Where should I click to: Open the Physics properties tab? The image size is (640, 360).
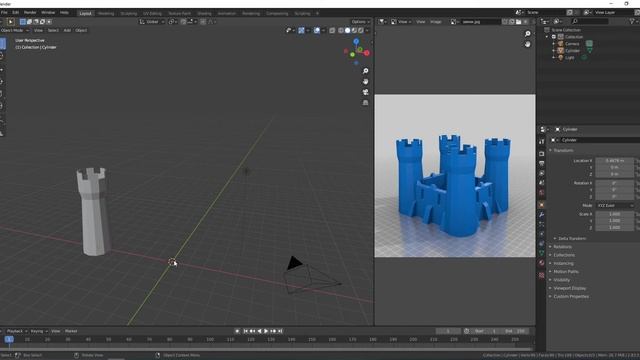tap(542, 234)
